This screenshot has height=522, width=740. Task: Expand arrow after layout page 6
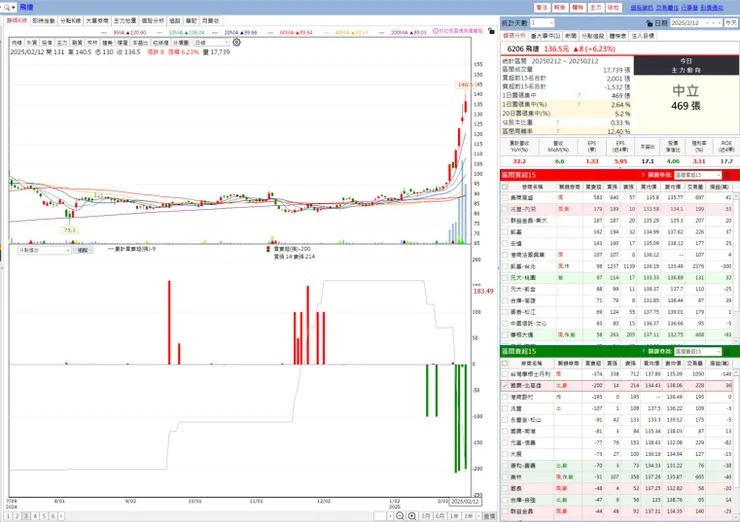point(61,516)
